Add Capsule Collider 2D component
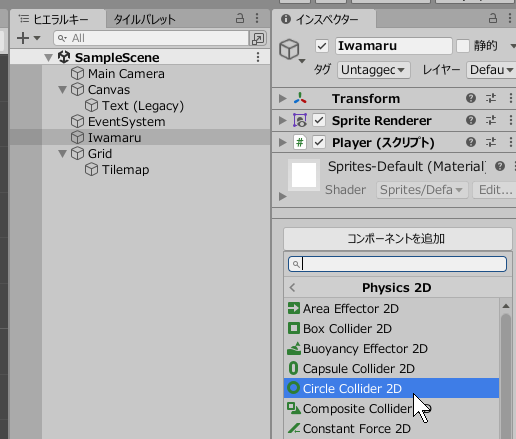The image size is (516, 439). click(391, 369)
